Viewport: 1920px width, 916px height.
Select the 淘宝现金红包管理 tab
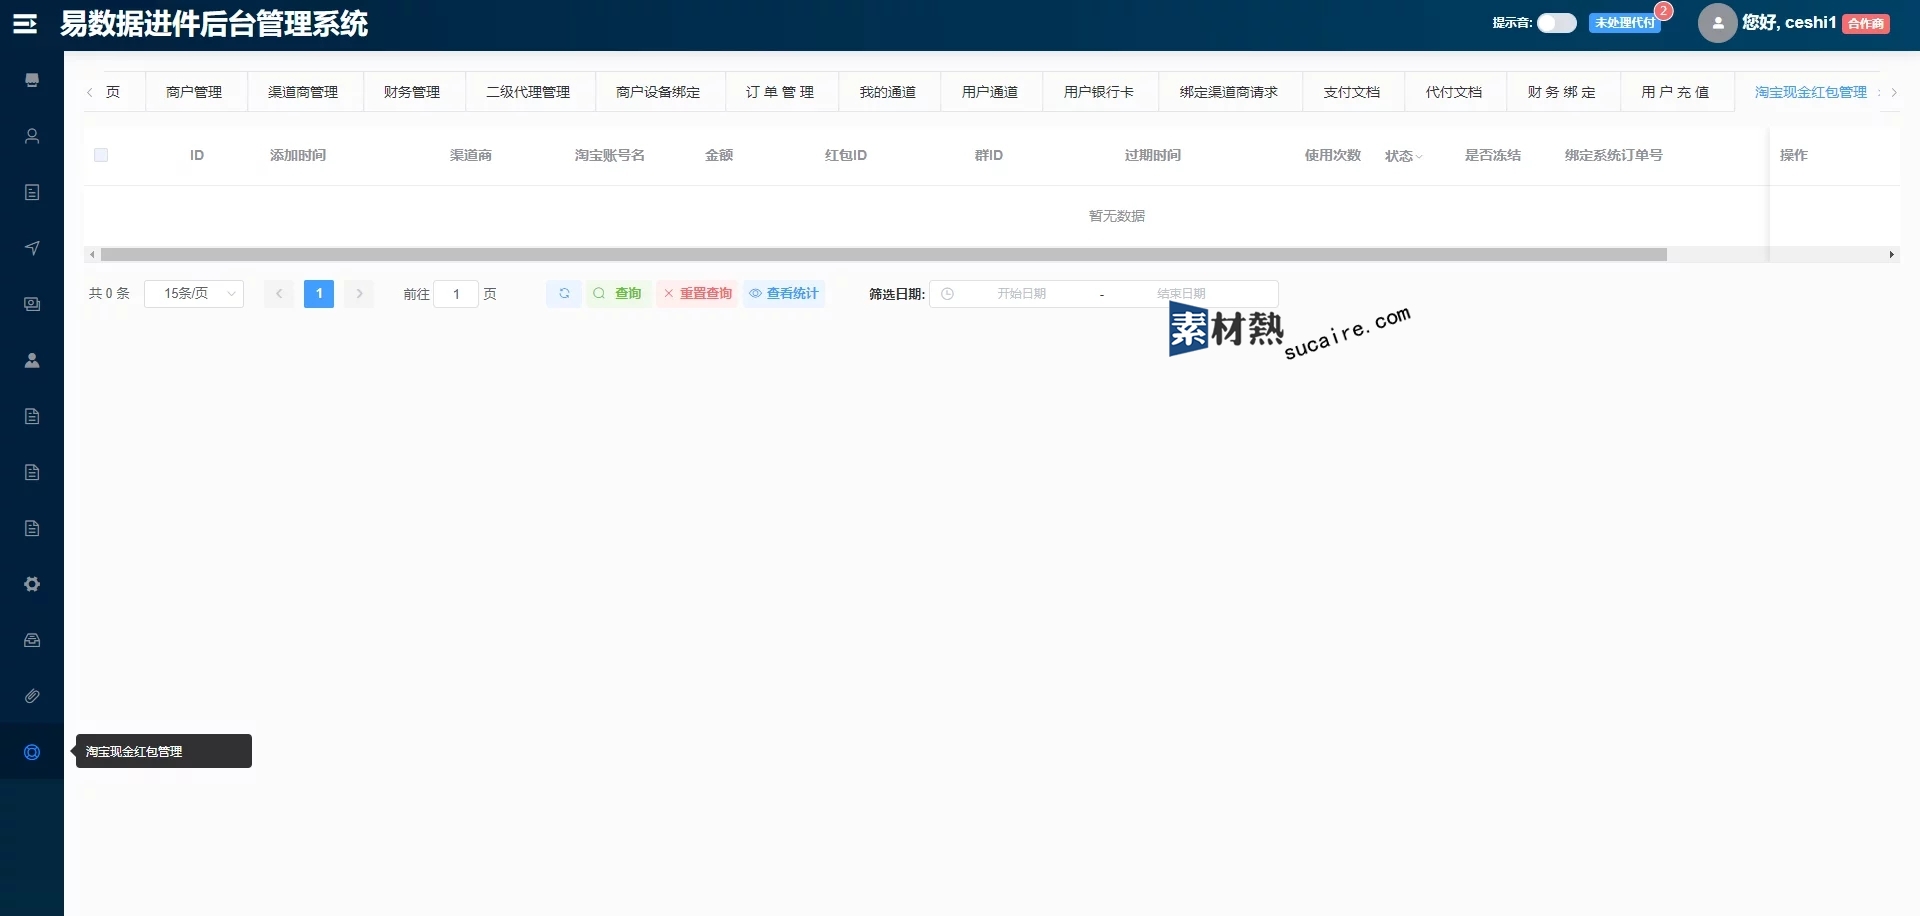coord(1811,92)
